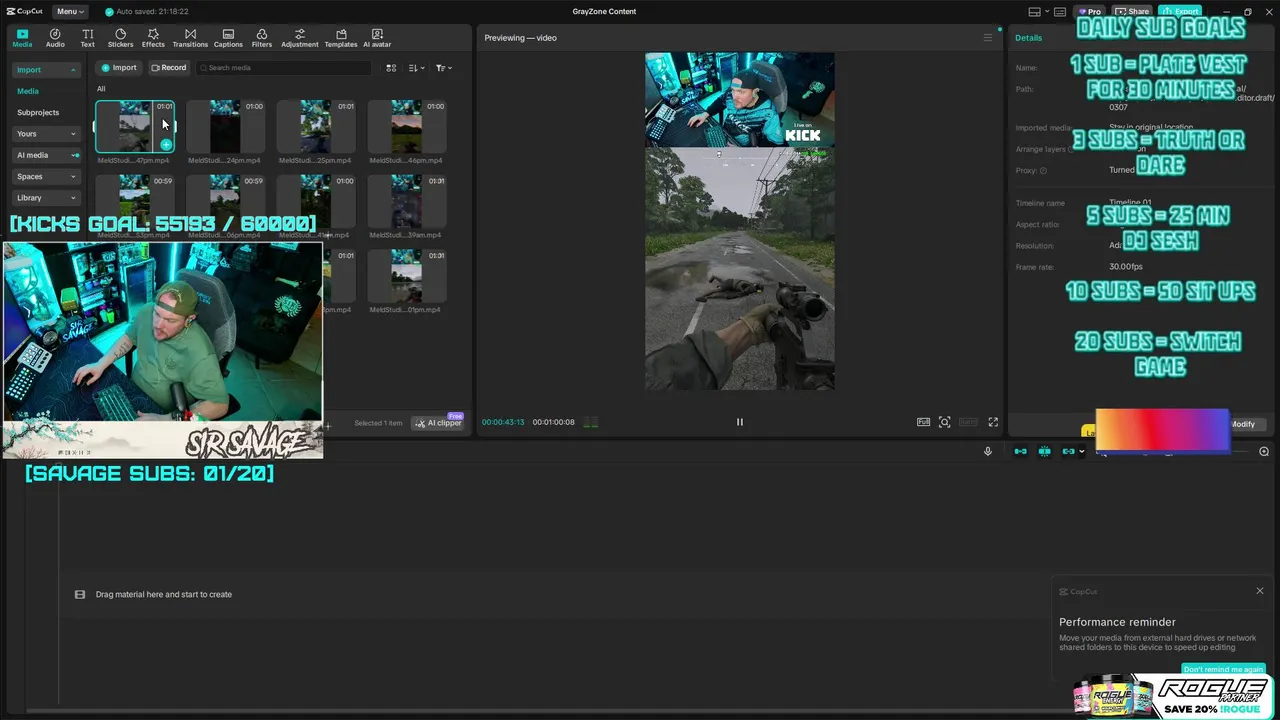Switch media view with the grid icon
1280x720 pixels.
click(391, 68)
